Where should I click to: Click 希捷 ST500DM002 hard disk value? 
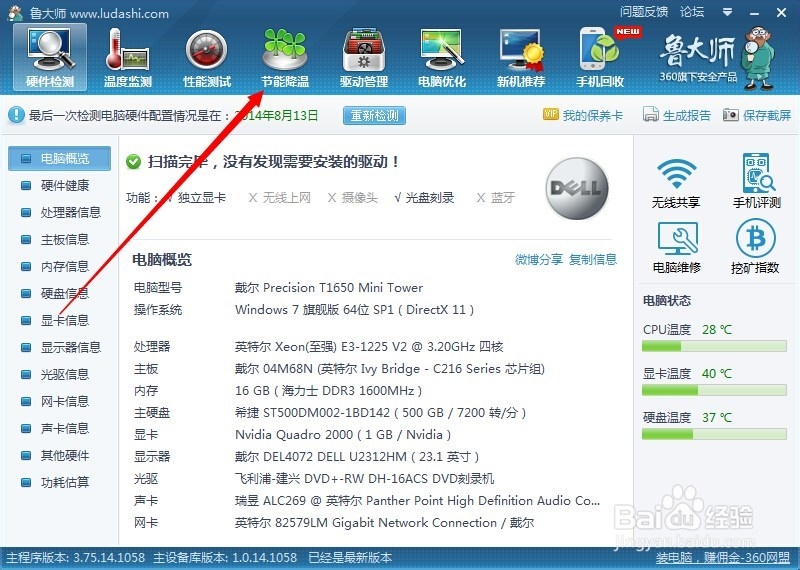click(381, 413)
